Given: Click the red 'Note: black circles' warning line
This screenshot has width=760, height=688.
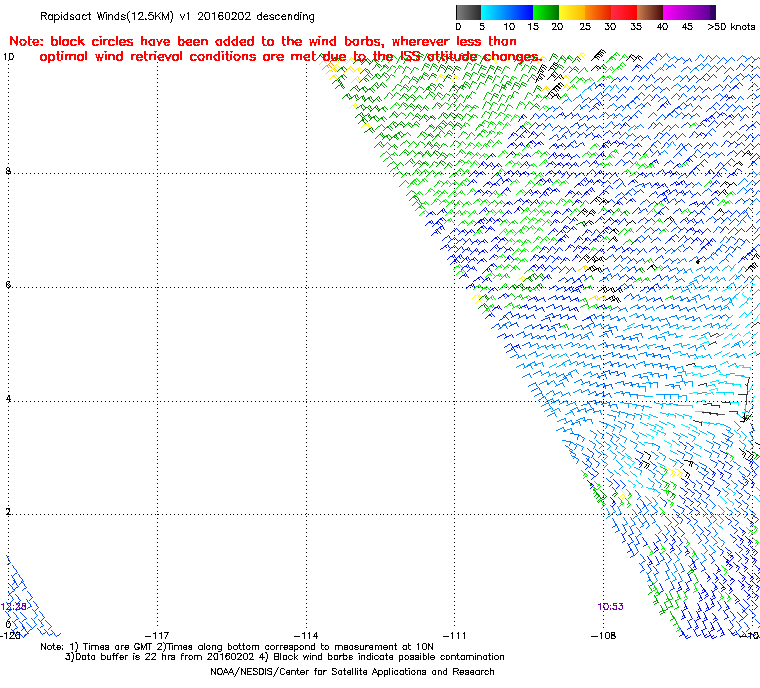Looking at the screenshot, I should (x=263, y=41).
